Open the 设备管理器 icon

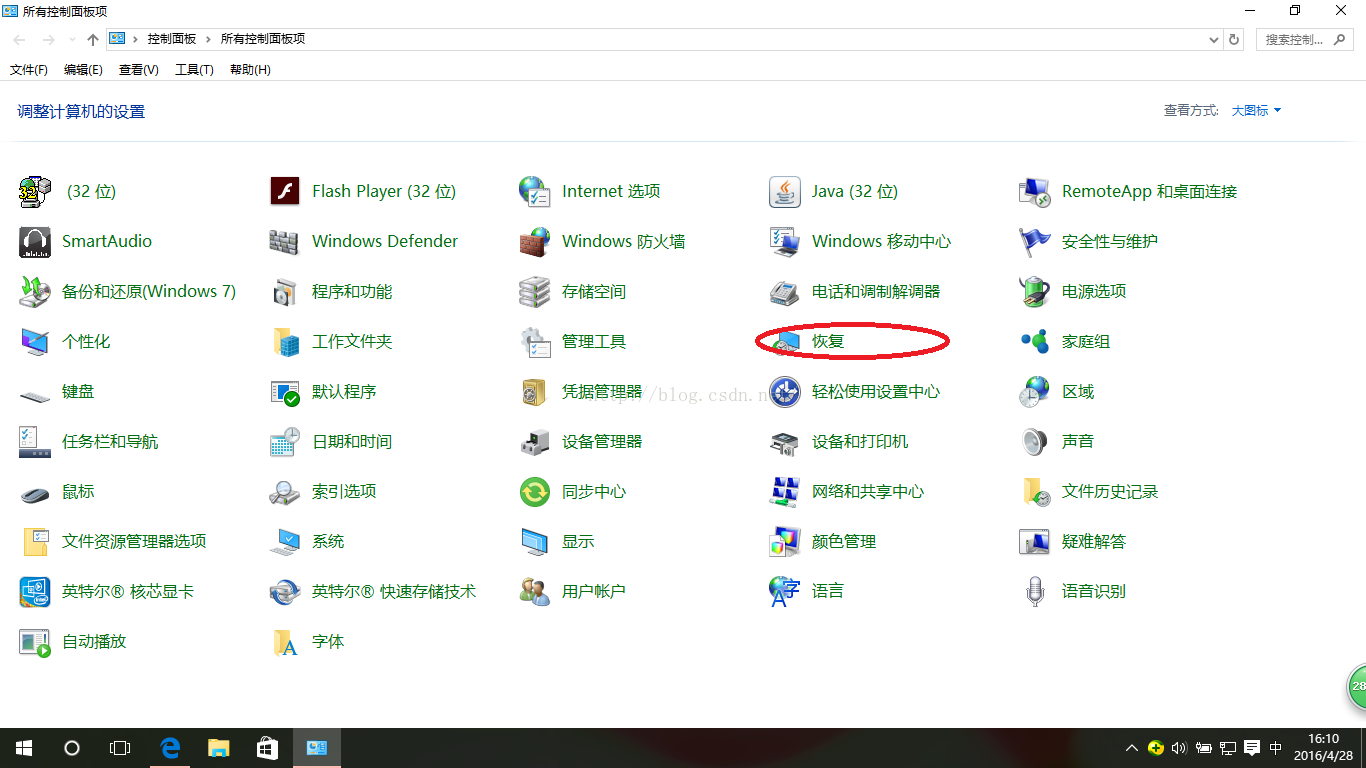pos(535,441)
